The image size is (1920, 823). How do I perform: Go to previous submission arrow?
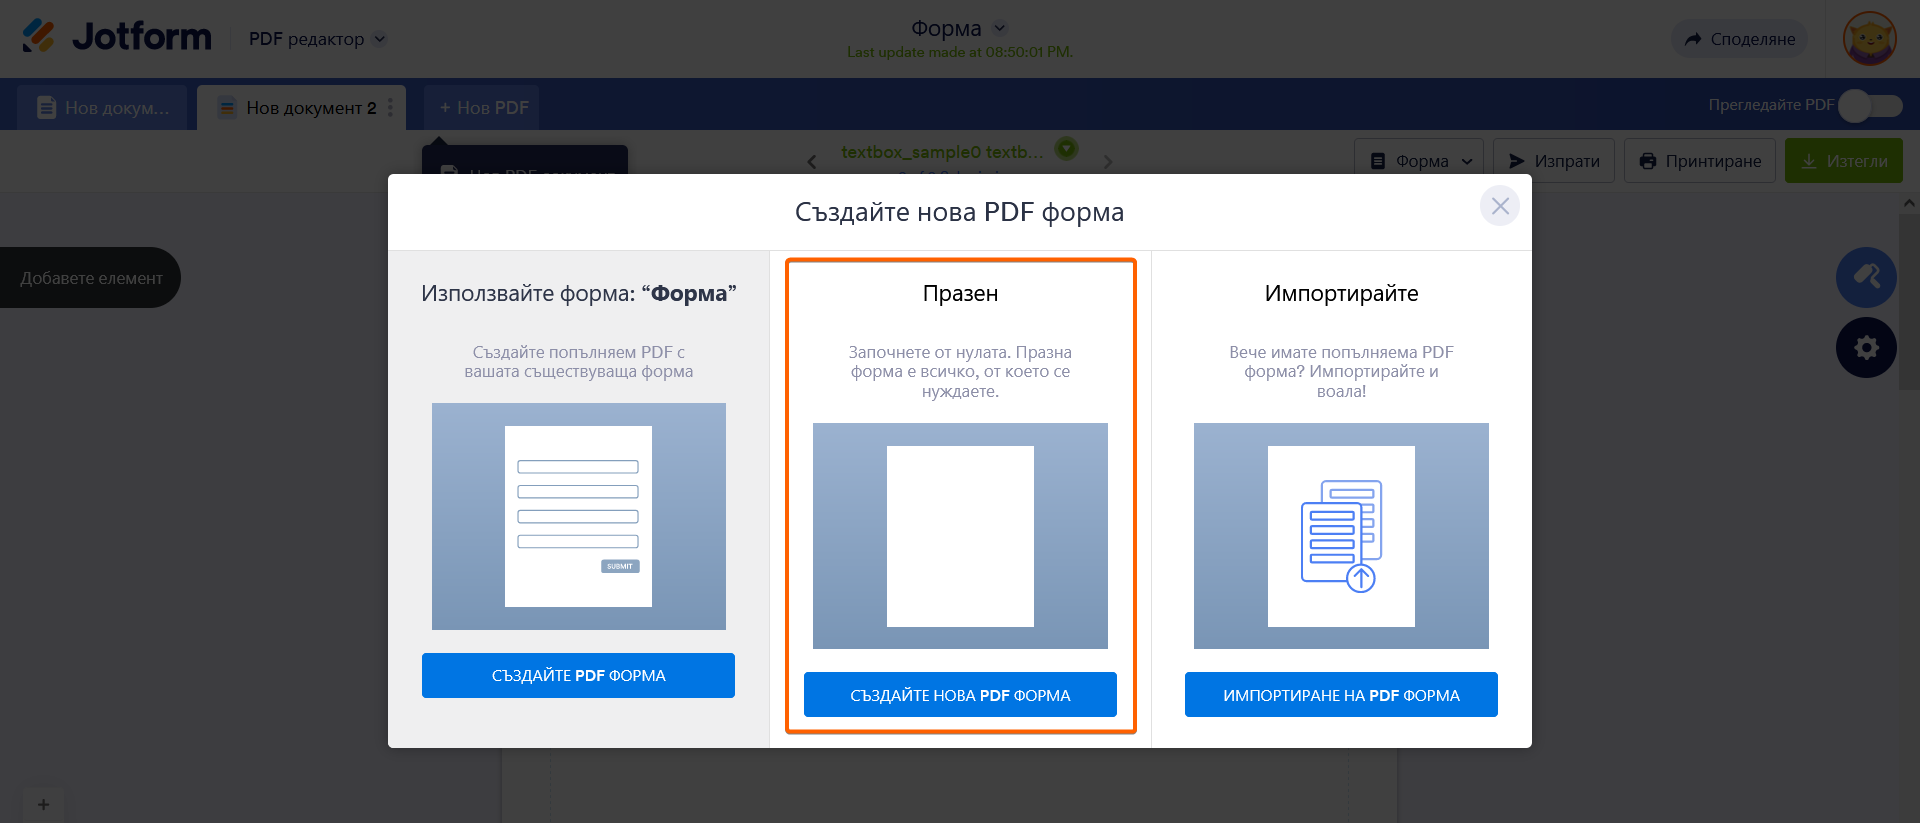tap(812, 161)
